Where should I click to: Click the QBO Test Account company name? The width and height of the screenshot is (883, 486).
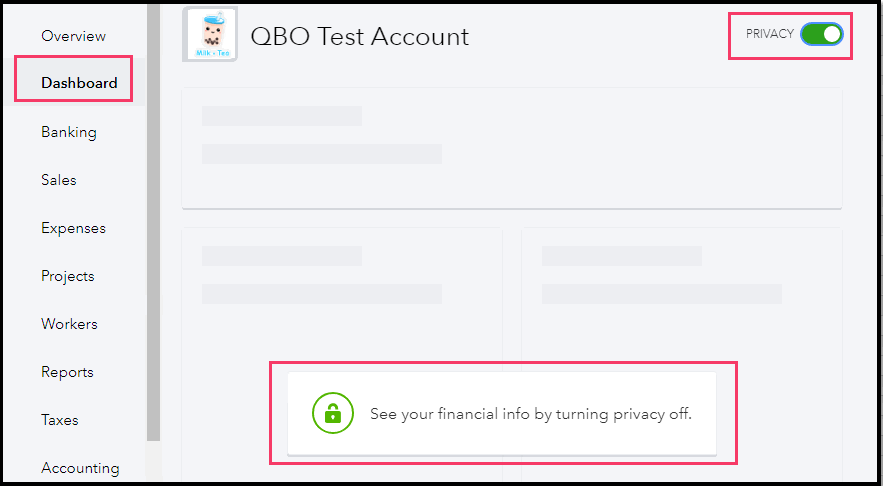[x=359, y=37]
